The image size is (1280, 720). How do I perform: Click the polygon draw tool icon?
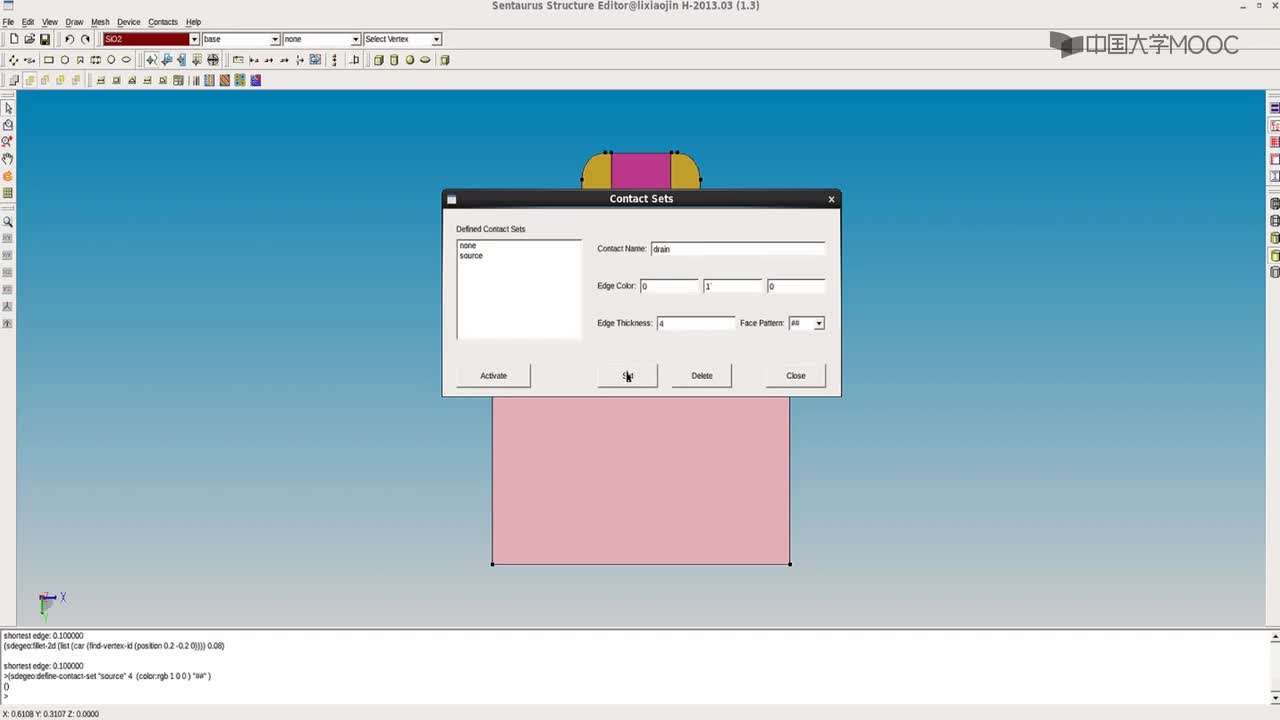(80, 60)
